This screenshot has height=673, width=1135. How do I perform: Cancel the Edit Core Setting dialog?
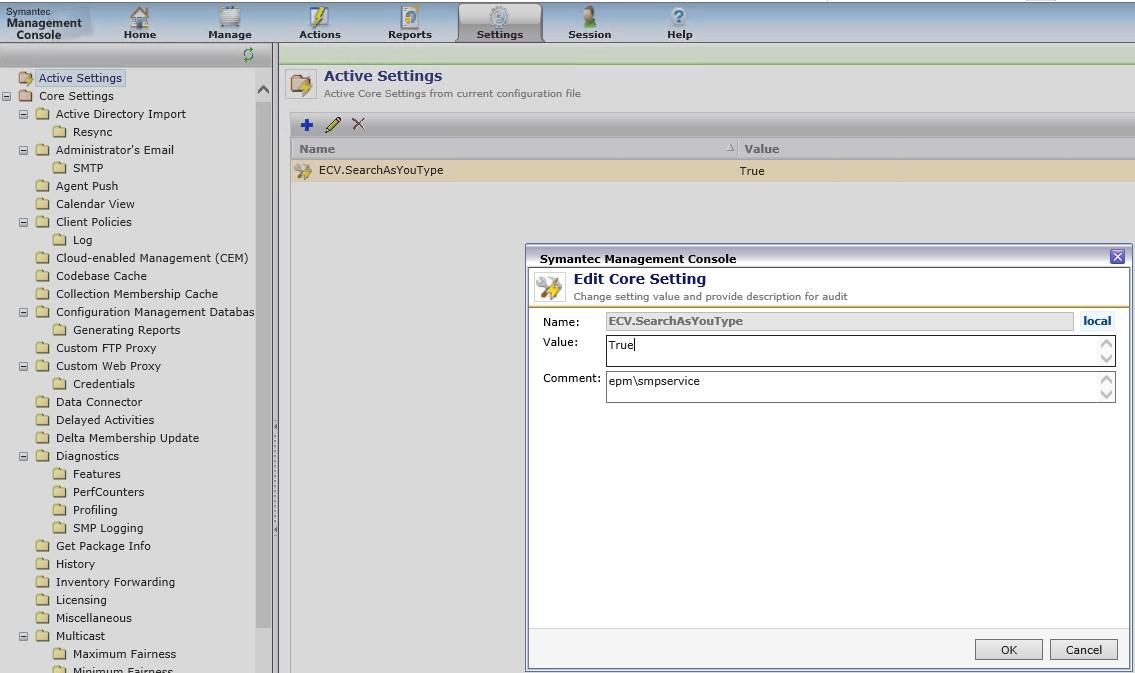point(1083,650)
